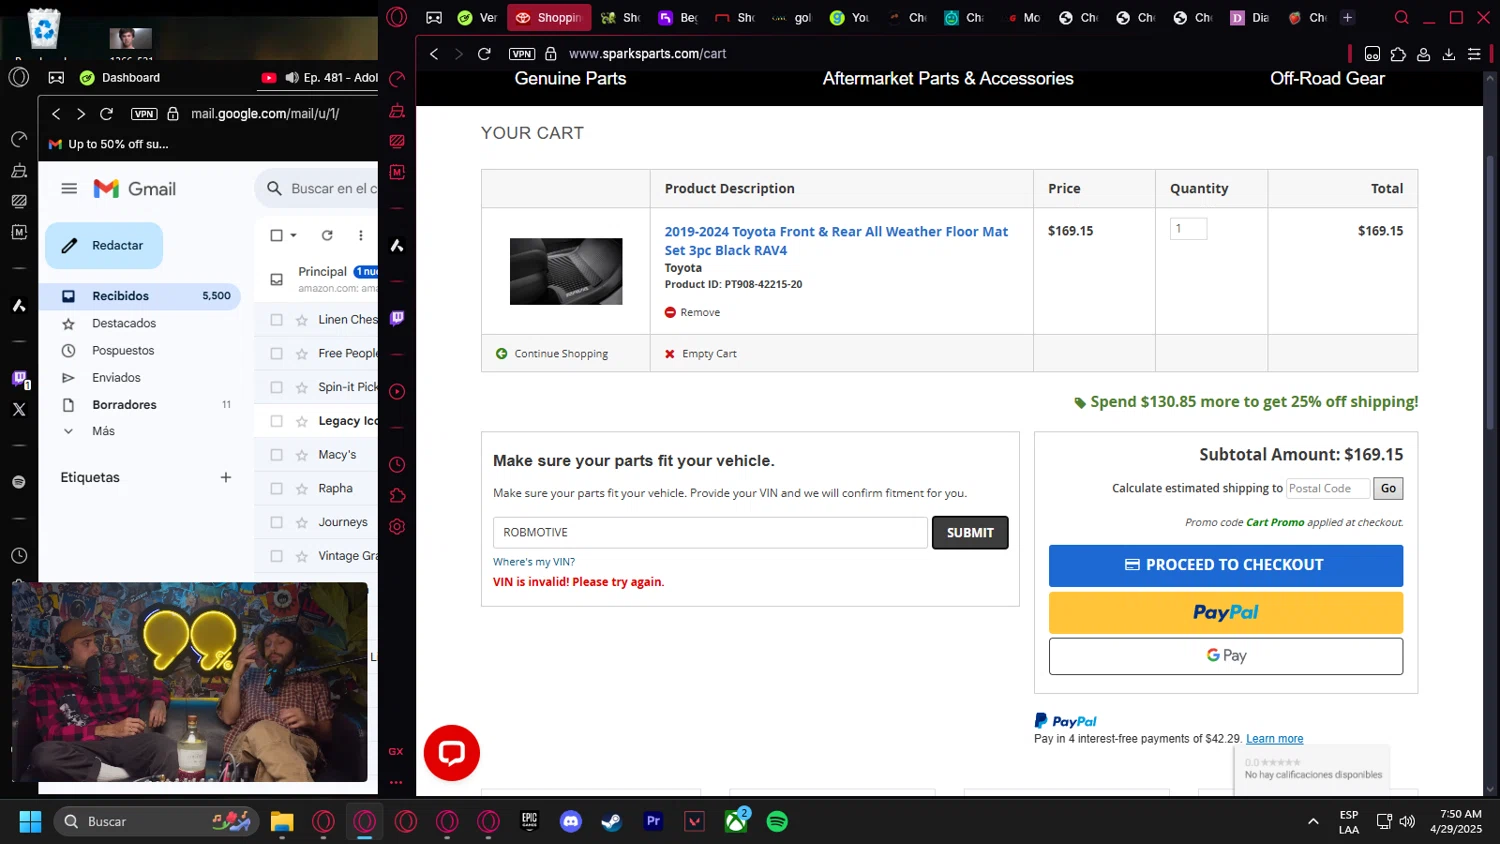Open the Ep. 481 YouTube tab
The width and height of the screenshot is (1500, 844).
click(319, 77)
